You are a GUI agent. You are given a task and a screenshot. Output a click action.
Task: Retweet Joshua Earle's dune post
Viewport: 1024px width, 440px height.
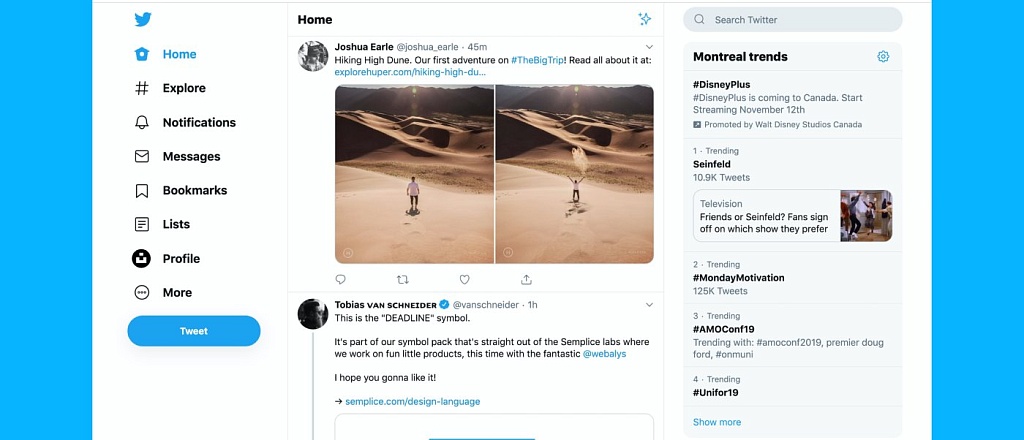[x=403, y=279]
